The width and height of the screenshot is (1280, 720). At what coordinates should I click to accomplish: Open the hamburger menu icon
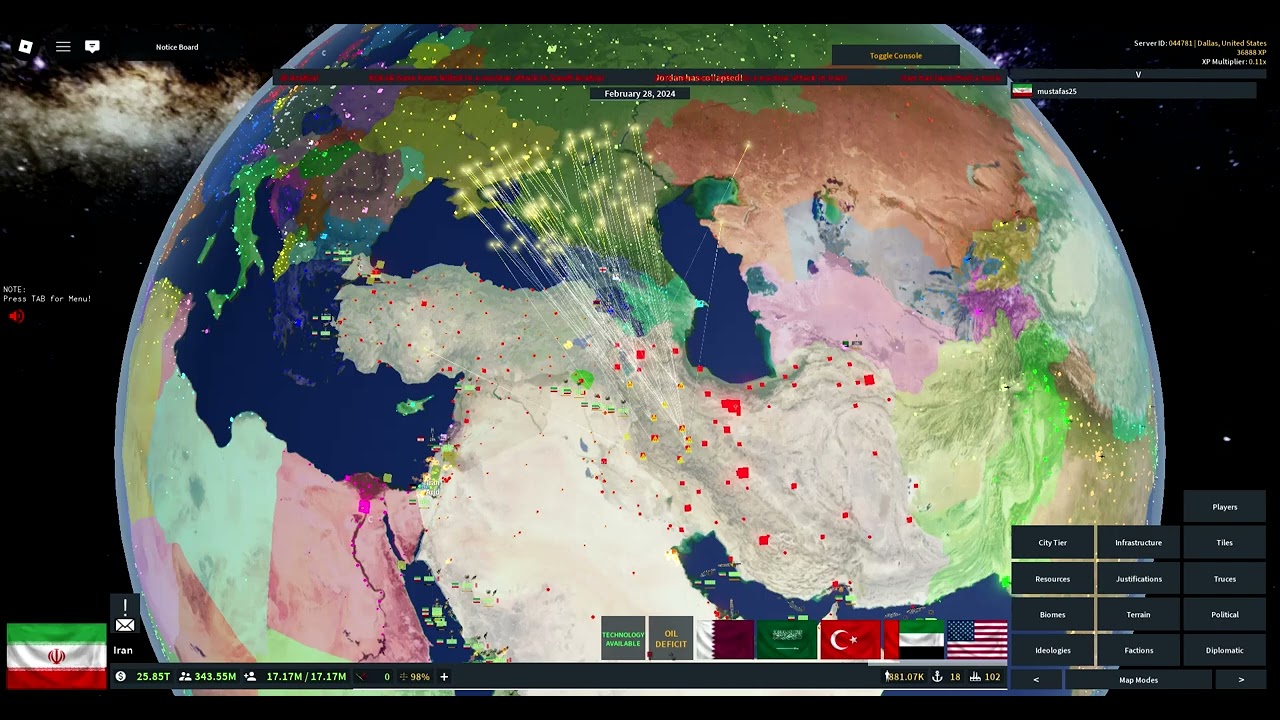tap(63, 47)
